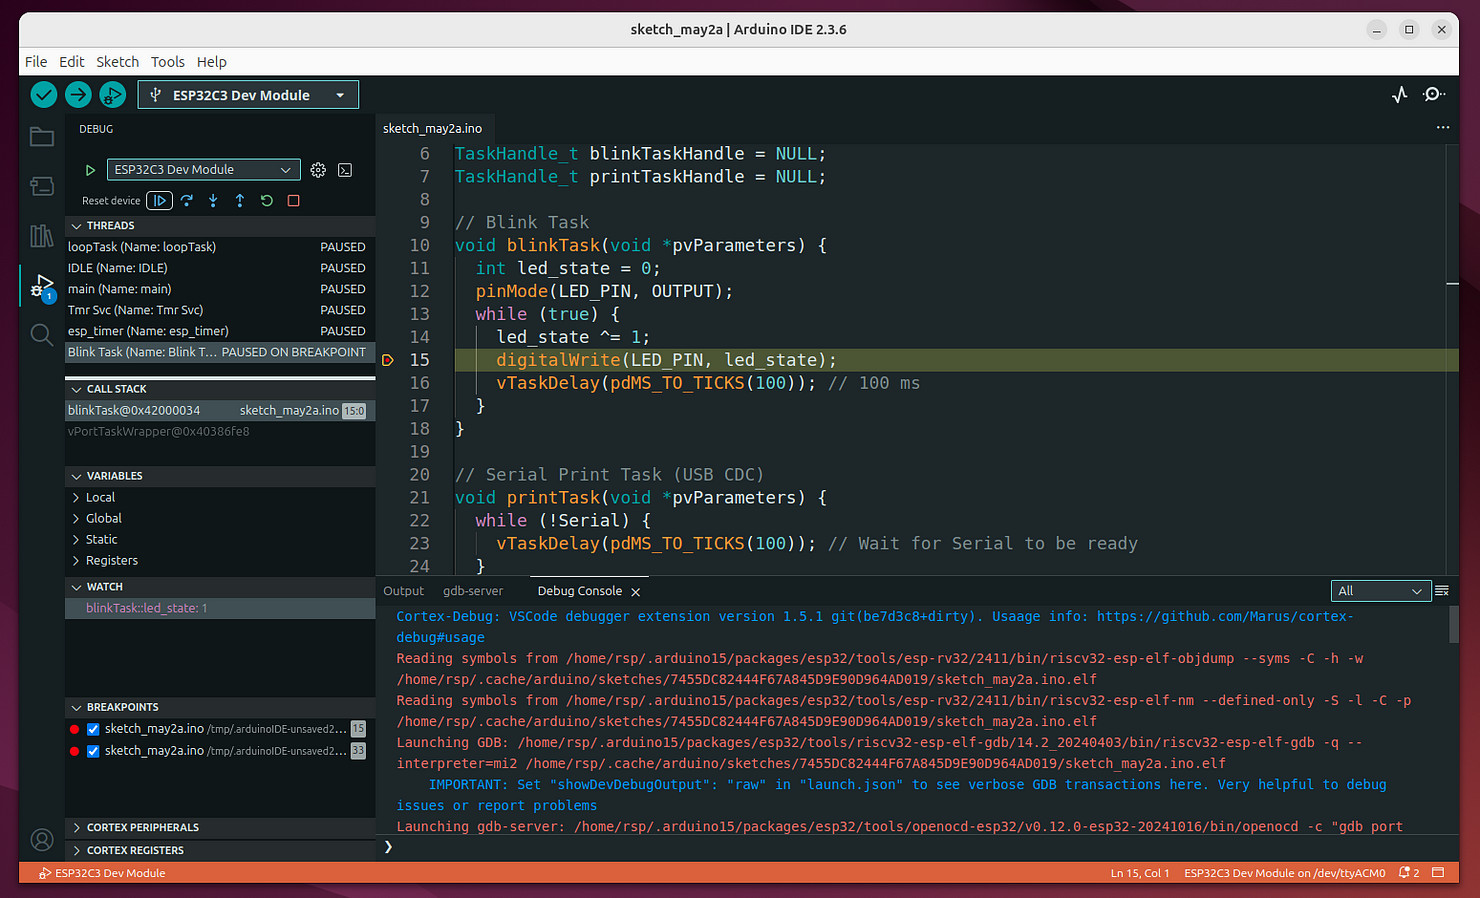Open launch.json gear icon
Image resolution: width=1480 pixels, height=898 pixels.
point(318,170)
